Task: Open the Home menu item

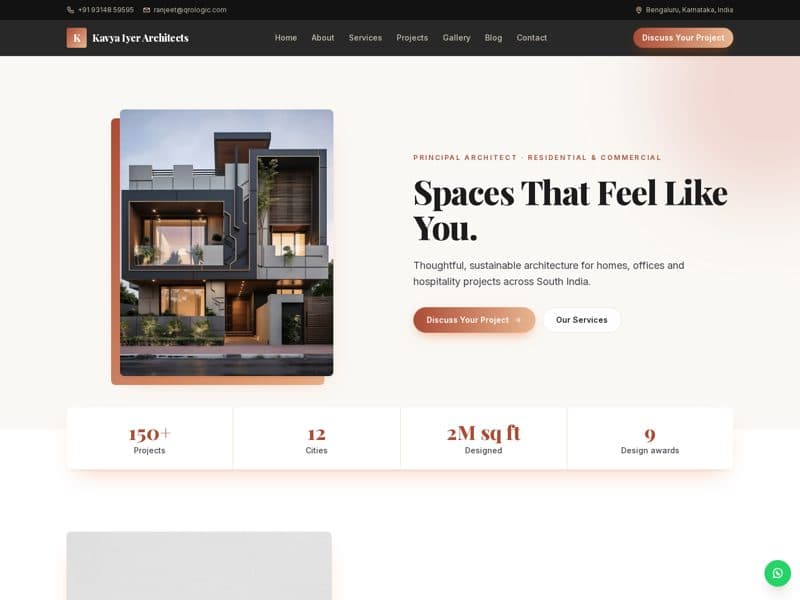Action: [x=286, y=38]
